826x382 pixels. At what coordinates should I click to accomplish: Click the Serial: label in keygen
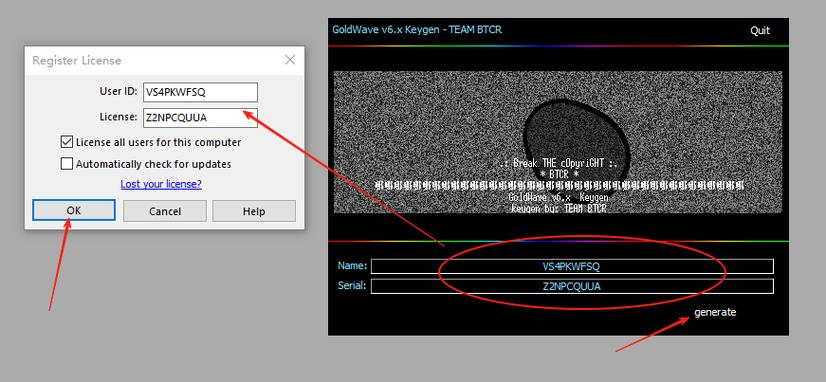pos(351,286)
